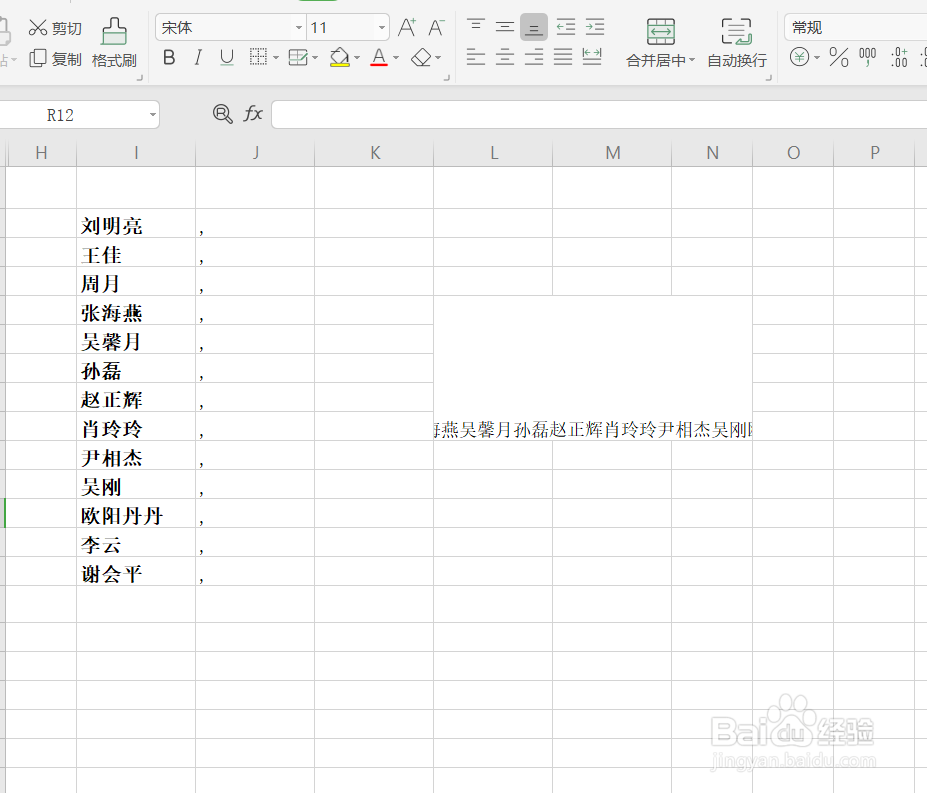
Task: Decrease font size with A- icon
Action: [436, 27]
